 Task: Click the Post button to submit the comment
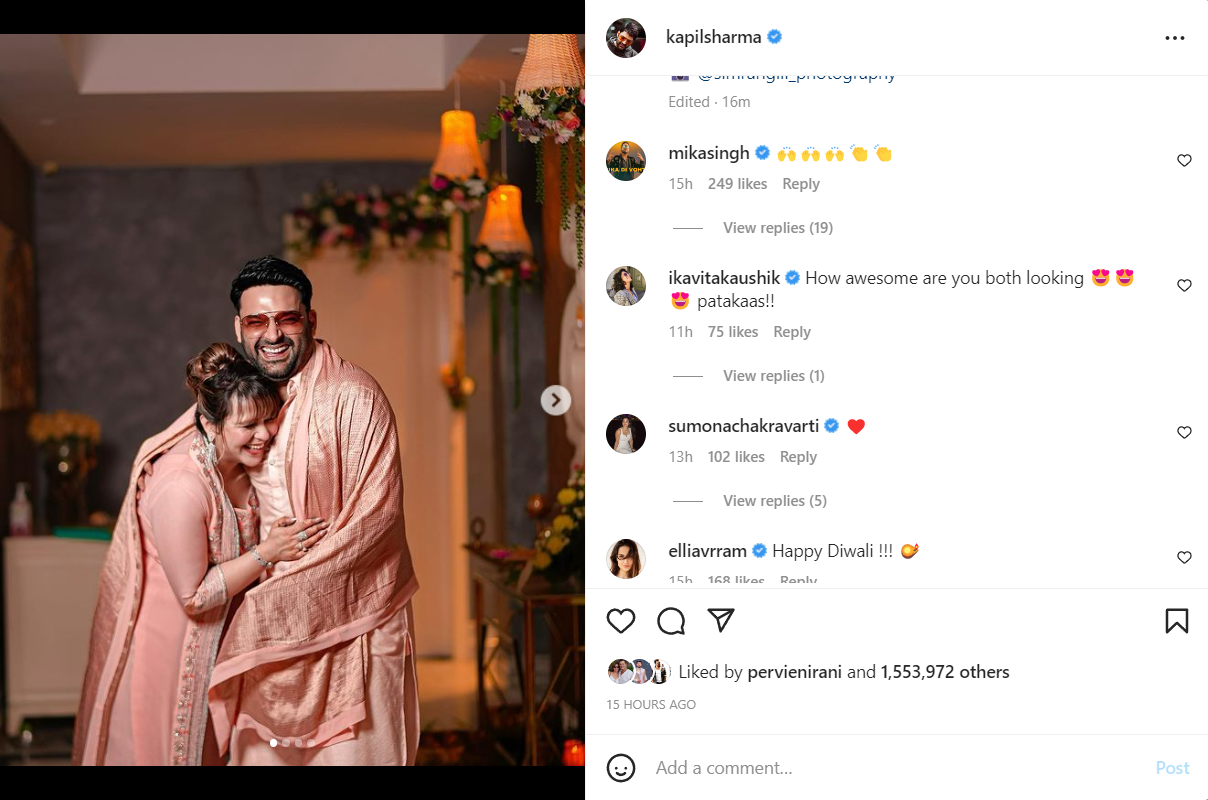coord(1172,768)
